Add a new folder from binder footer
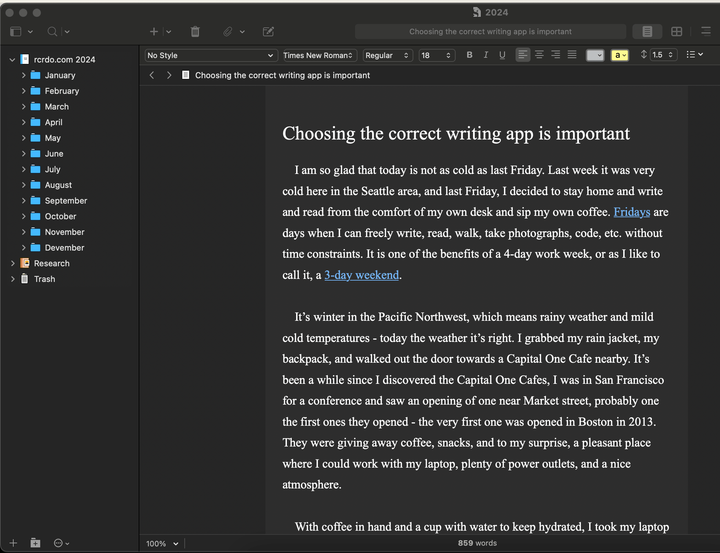The width and height of the screenshot is (720, 553). 35,543
